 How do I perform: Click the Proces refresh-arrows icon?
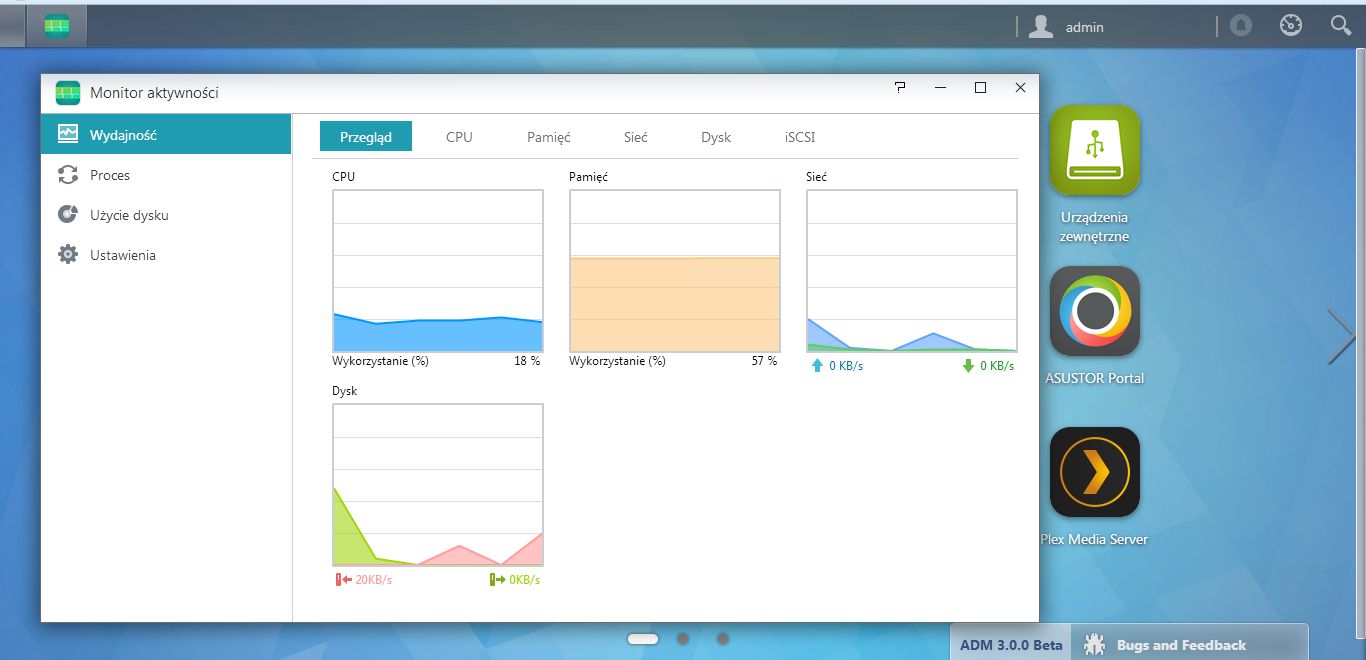point(68,175)
